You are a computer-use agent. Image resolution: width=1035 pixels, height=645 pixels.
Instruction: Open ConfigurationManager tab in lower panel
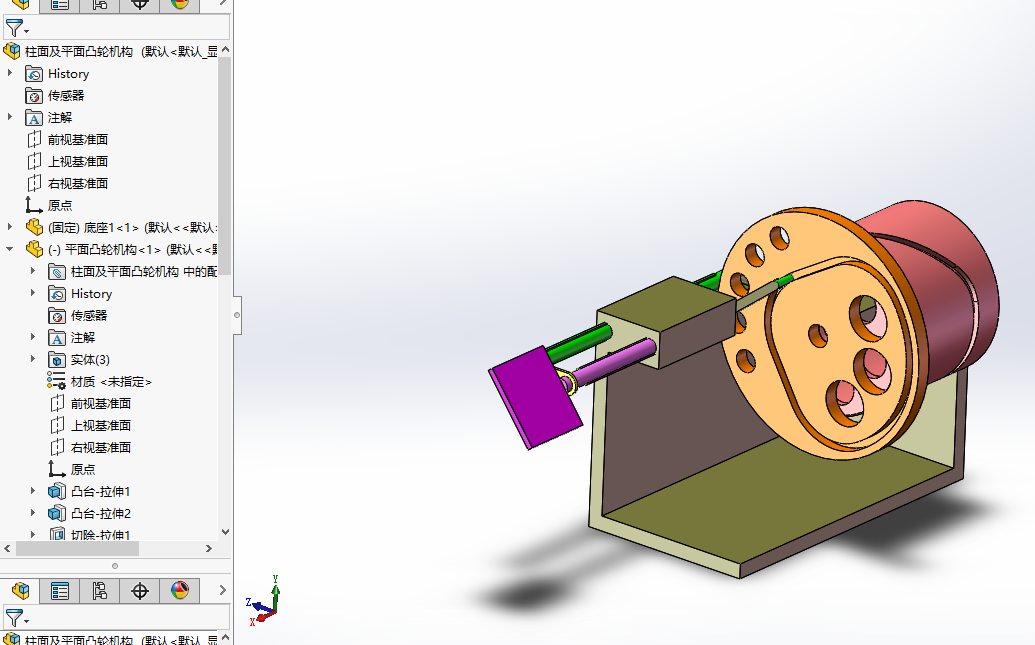coord(100,590)
